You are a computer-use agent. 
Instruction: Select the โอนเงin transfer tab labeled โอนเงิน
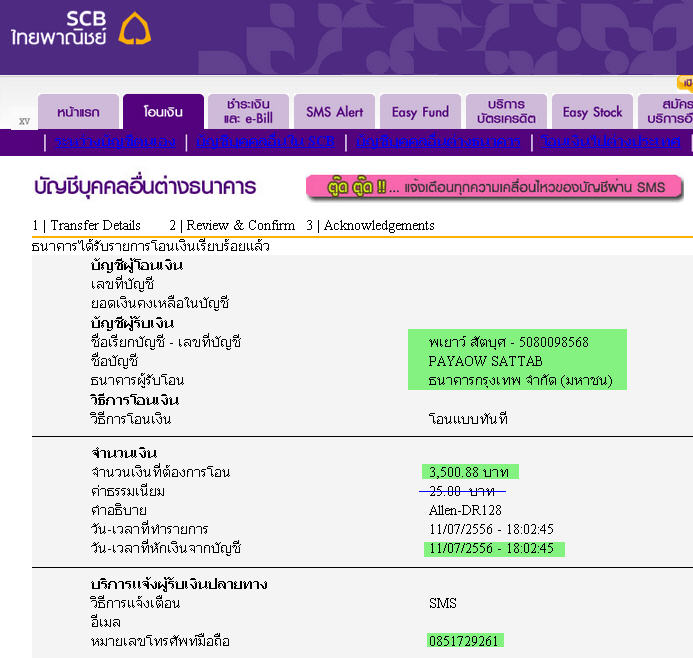(x=163, y=112)
